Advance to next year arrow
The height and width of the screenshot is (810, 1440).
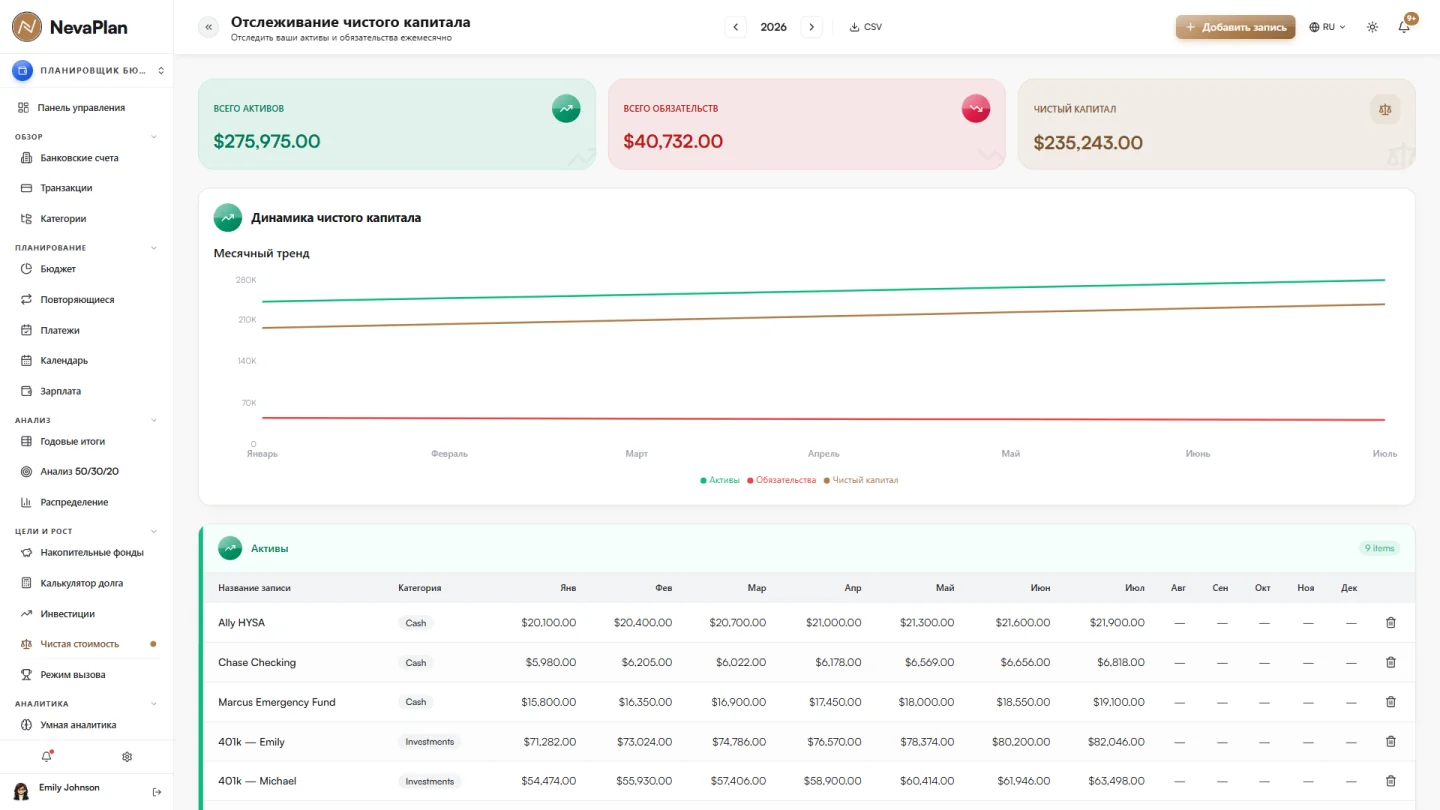click(812, 27)
